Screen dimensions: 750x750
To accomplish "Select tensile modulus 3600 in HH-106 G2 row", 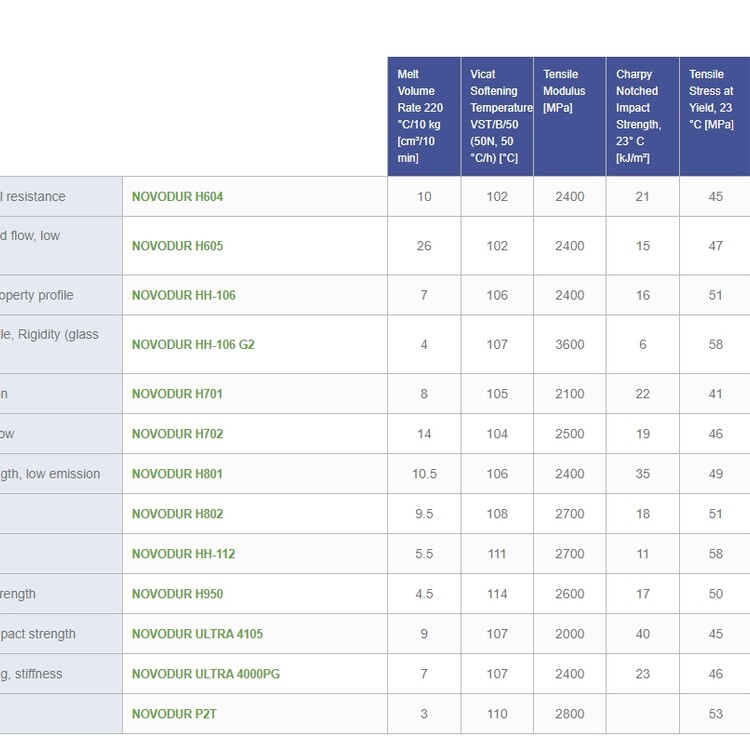I will [x=570, y=344].
